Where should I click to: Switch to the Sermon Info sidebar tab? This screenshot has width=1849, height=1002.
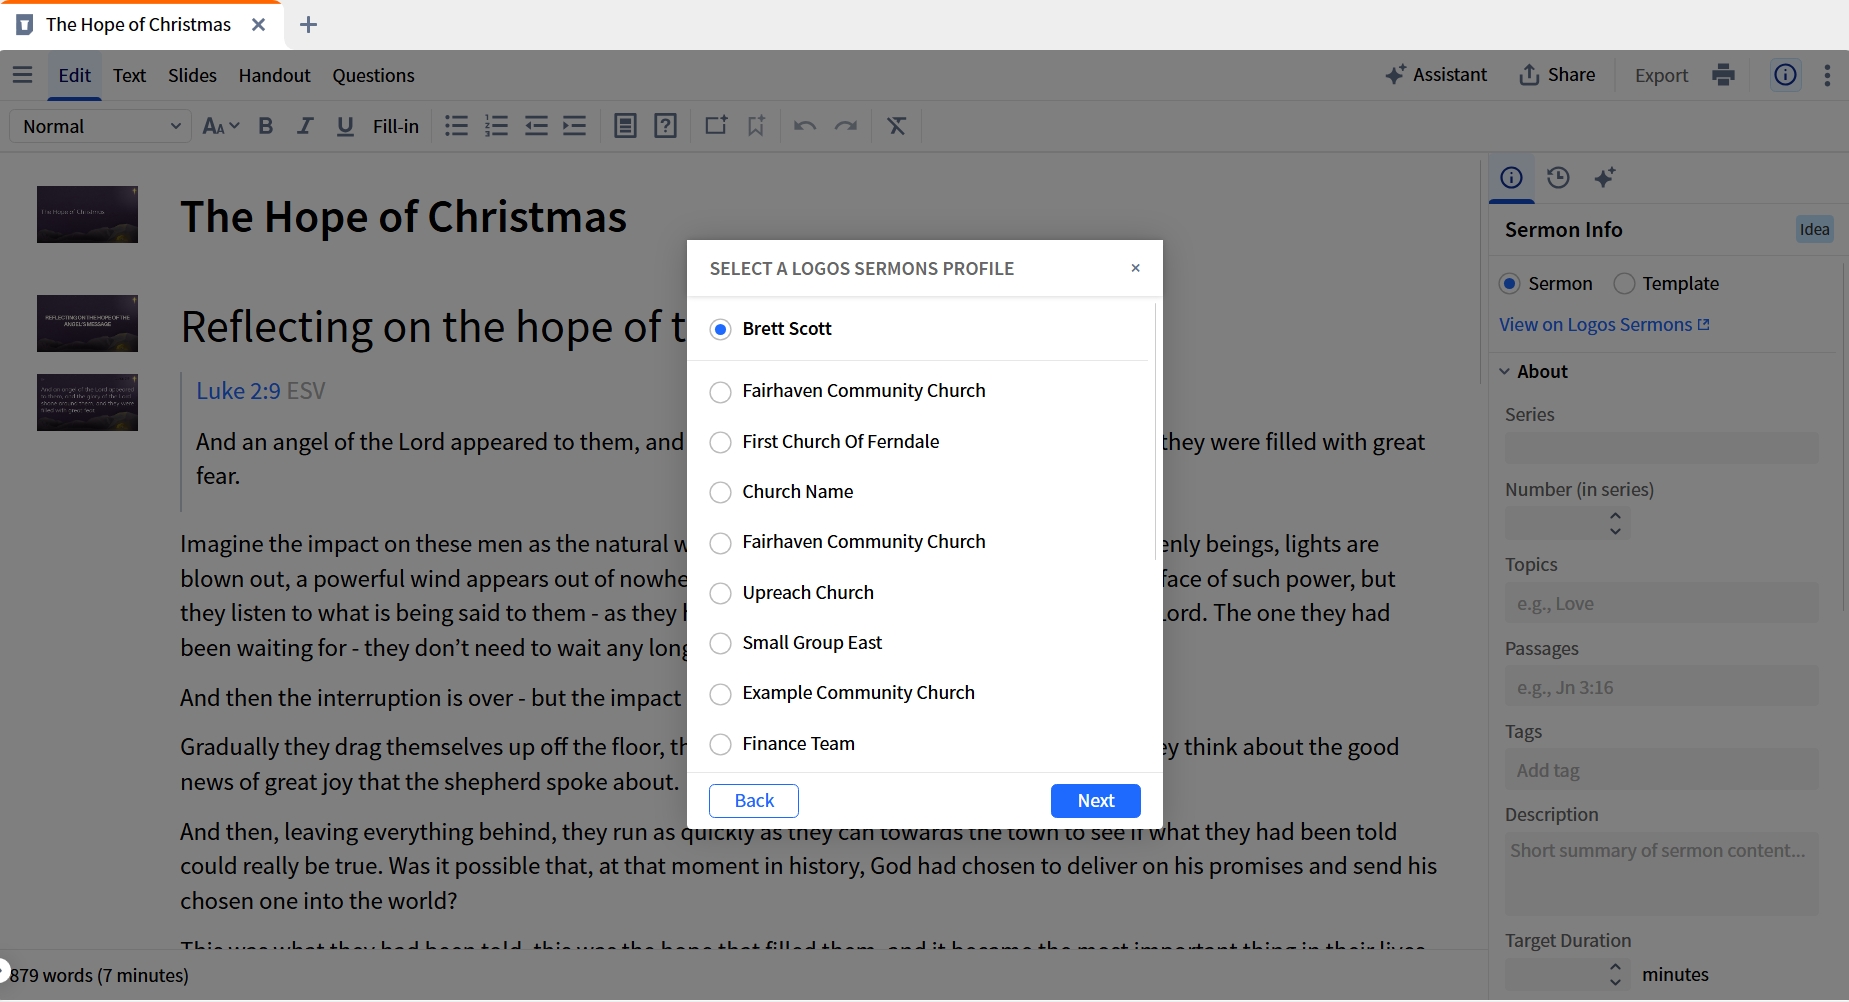pyautogui.click(x=1511, y=178)
